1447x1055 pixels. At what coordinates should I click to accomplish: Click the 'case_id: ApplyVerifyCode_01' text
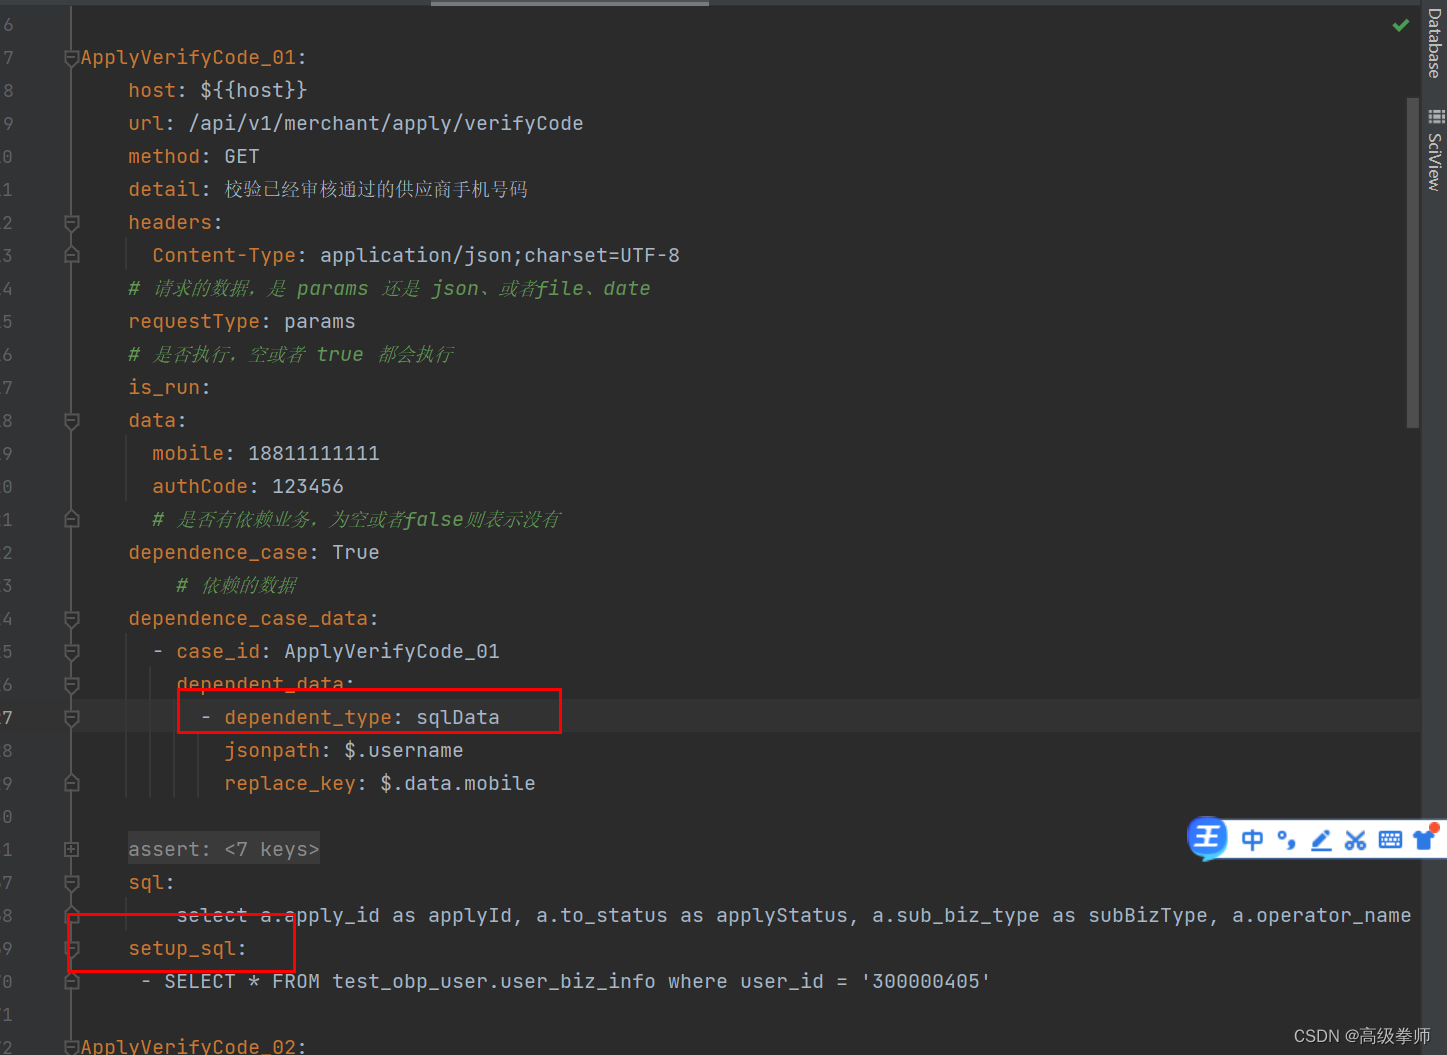338,651
